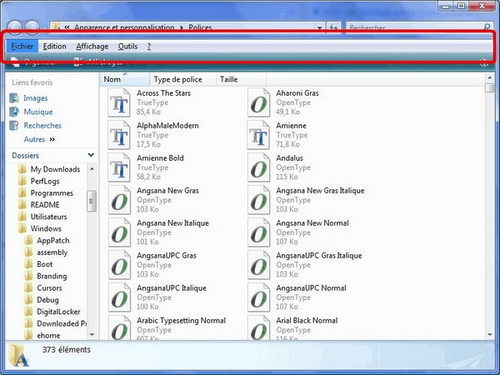Image resolution: width=500 pixels, height=375 pixels.
Task: Show more favorites via Autres
Action: click(x=39, y=139)
